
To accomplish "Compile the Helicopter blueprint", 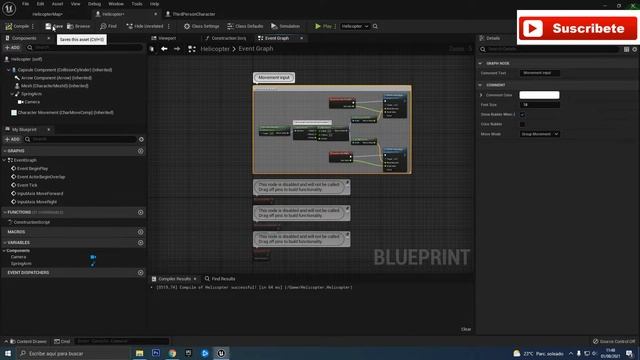I will click(x=17, y=26).
